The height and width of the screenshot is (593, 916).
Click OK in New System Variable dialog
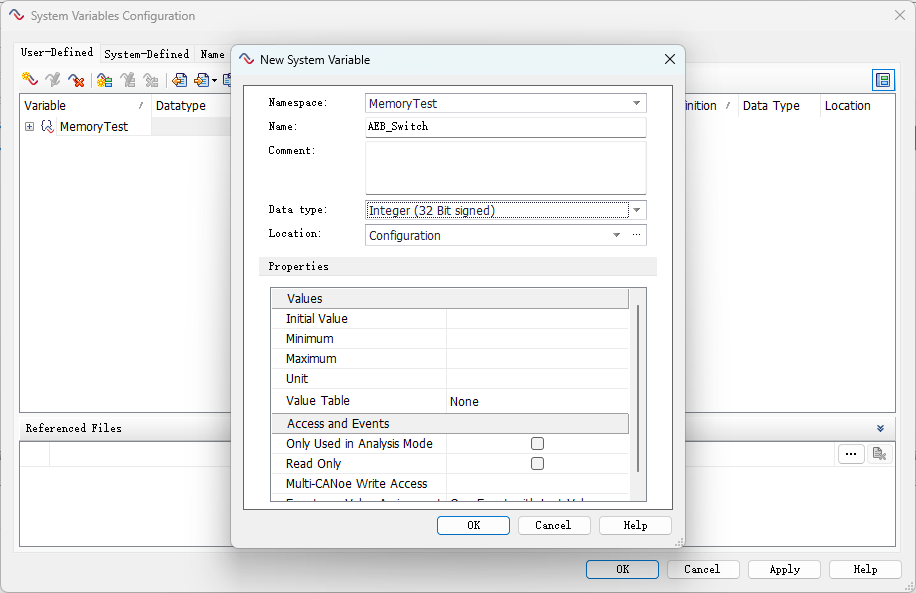[473, 525]
